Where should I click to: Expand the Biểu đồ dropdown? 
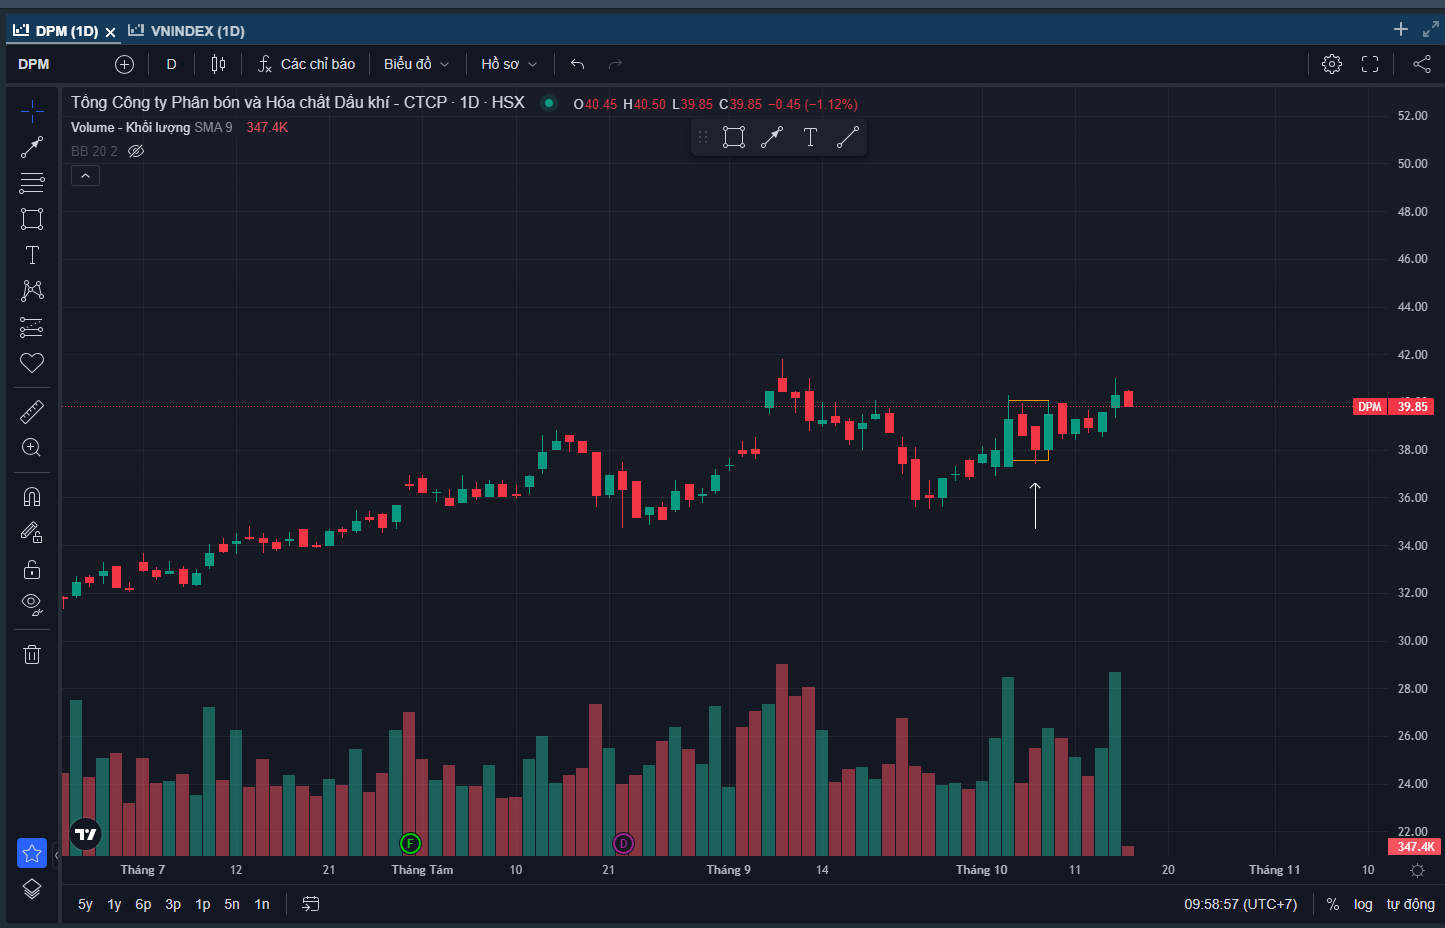(x=416, y=64)
